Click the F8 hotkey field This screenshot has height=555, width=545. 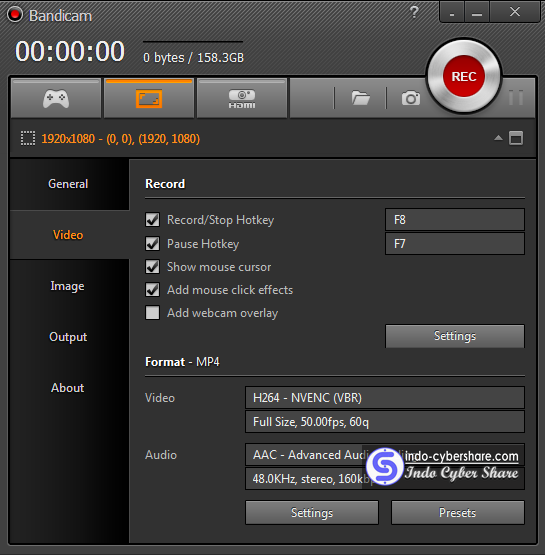click(455, 220)
